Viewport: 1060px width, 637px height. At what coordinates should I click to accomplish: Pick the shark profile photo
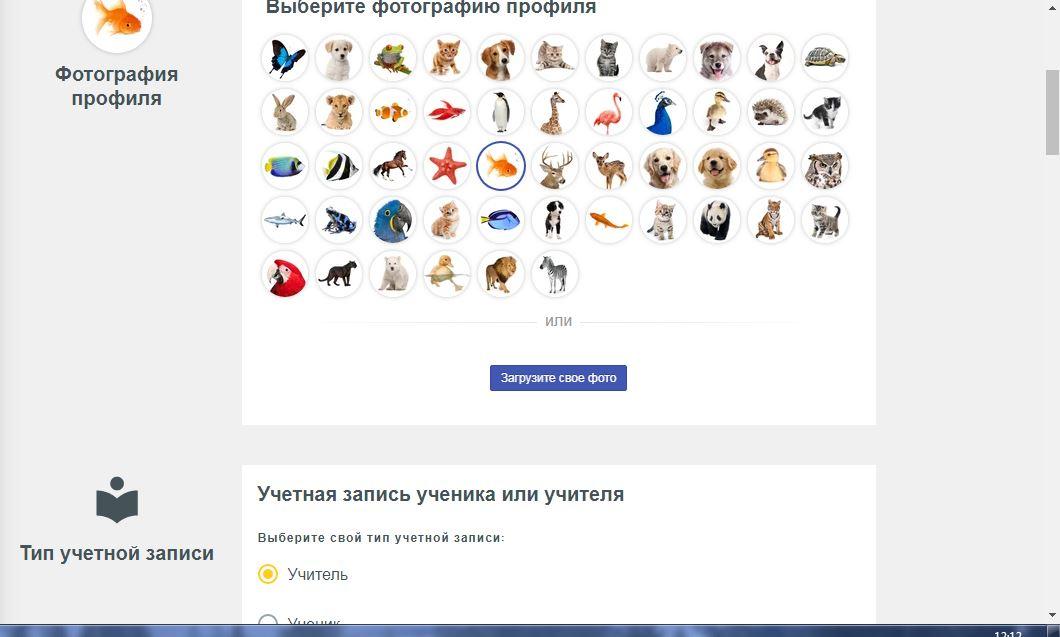[285, 220]
